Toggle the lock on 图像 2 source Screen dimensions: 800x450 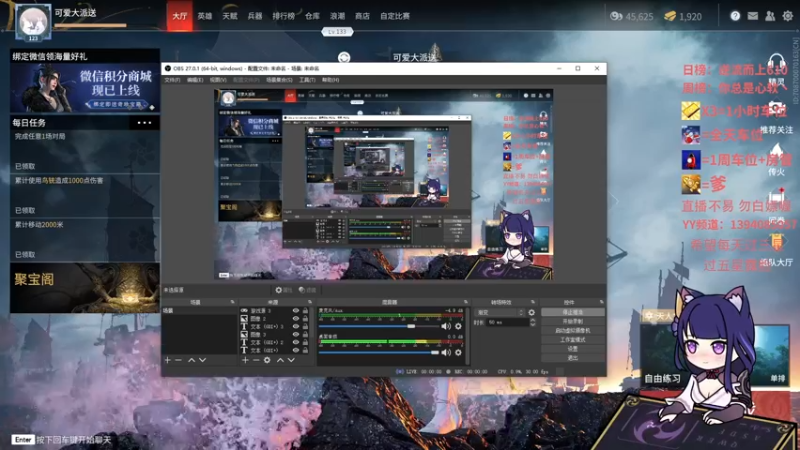tap(305, 318)
